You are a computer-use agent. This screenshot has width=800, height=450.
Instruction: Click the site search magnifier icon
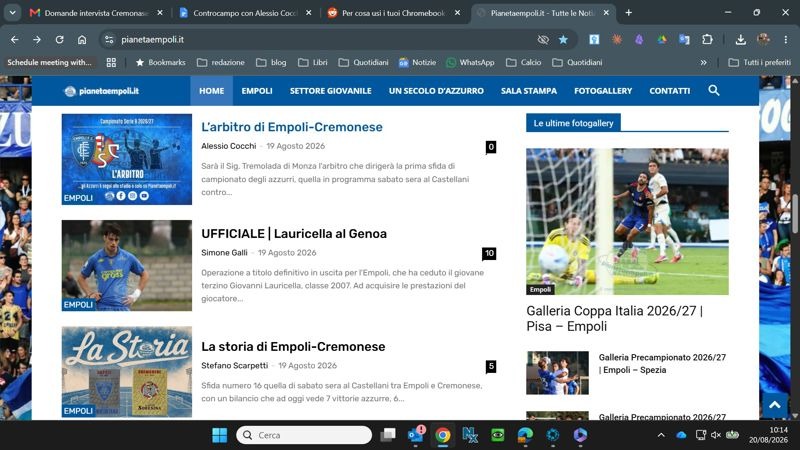pyautogui.click(x=714, y=90)
